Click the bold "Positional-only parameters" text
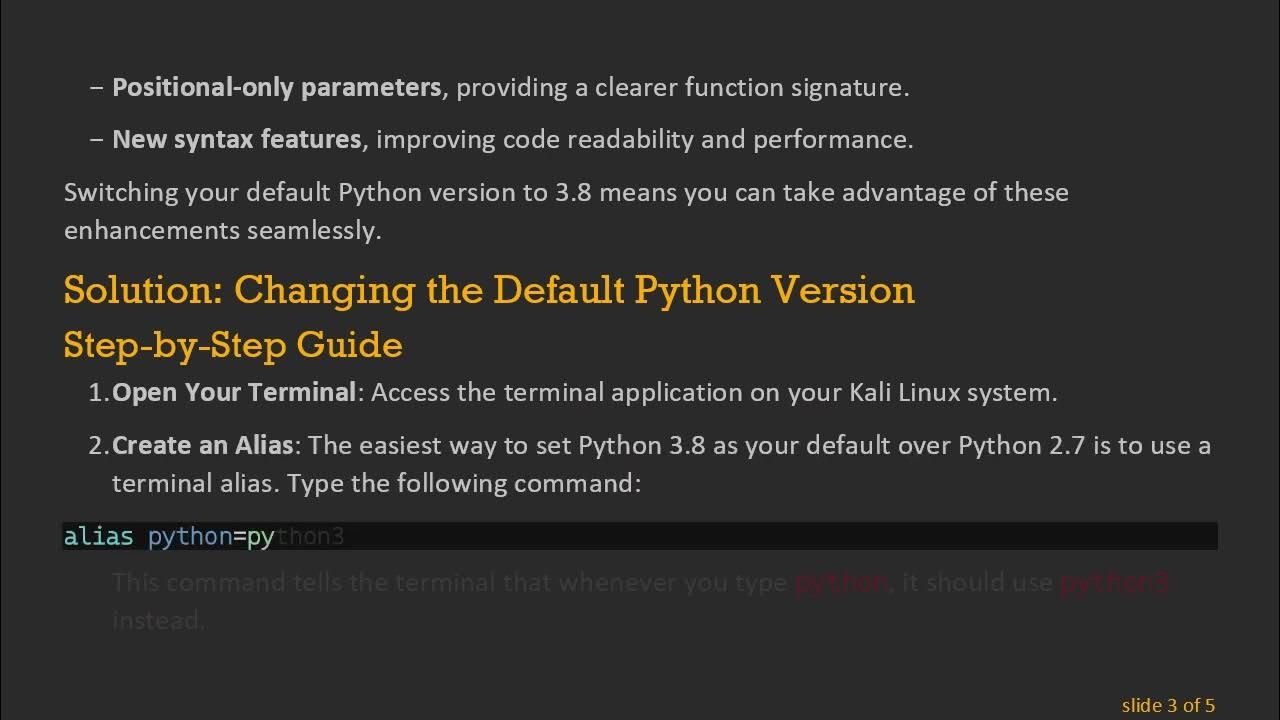Viewport: 1280px width, 720px height. (276, 88)
